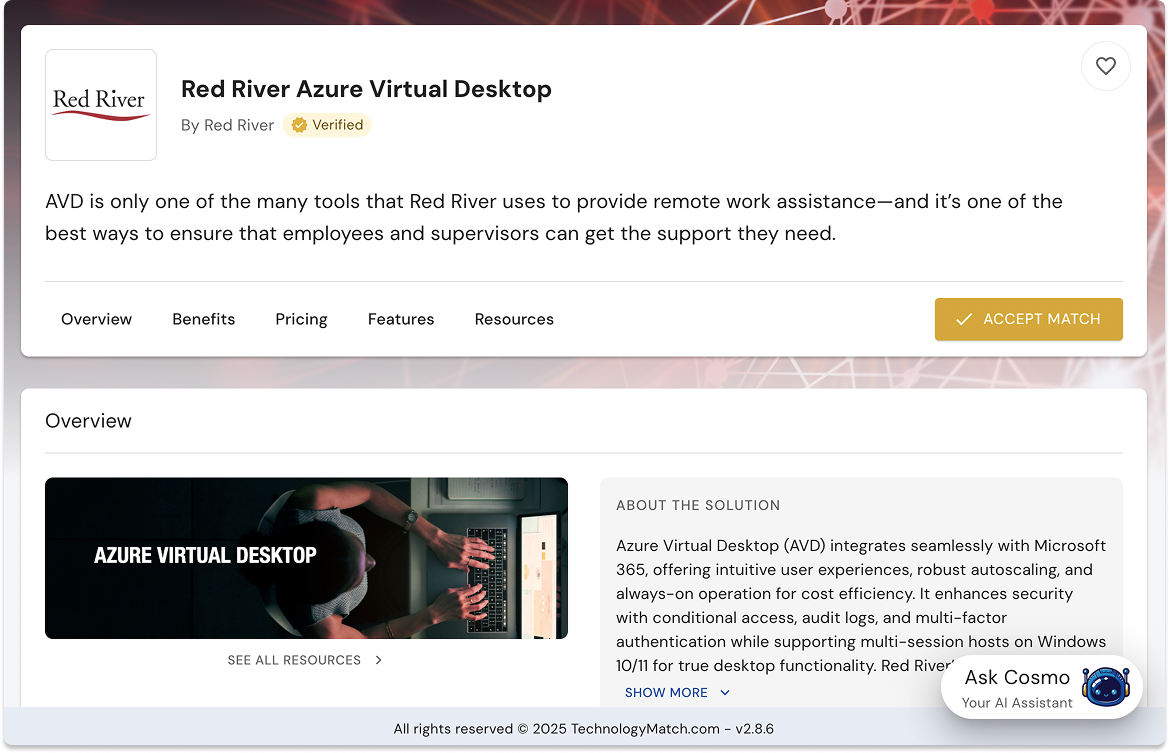Go to the Pricing tab
The height and width of the screenshot is (753, 1169).
click(x=301, y=319)
